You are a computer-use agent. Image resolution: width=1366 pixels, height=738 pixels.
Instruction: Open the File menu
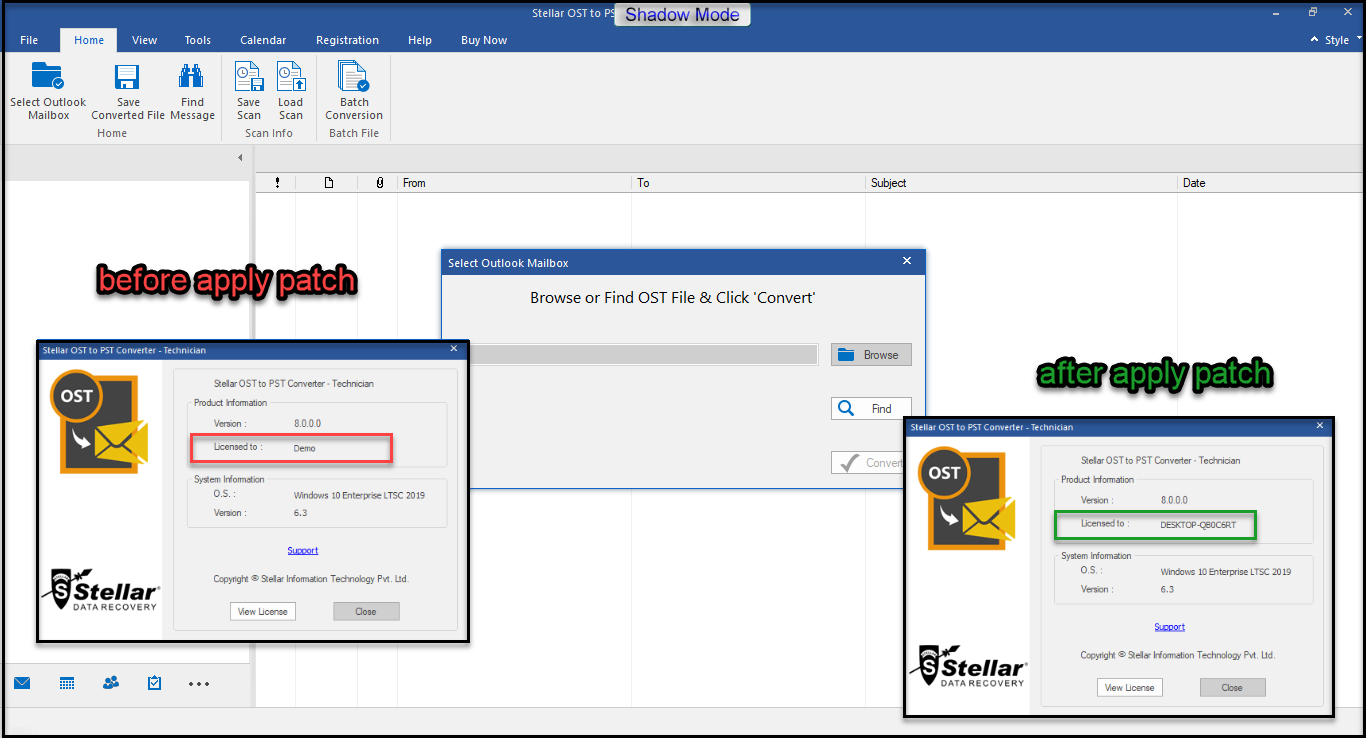[29, 40]
